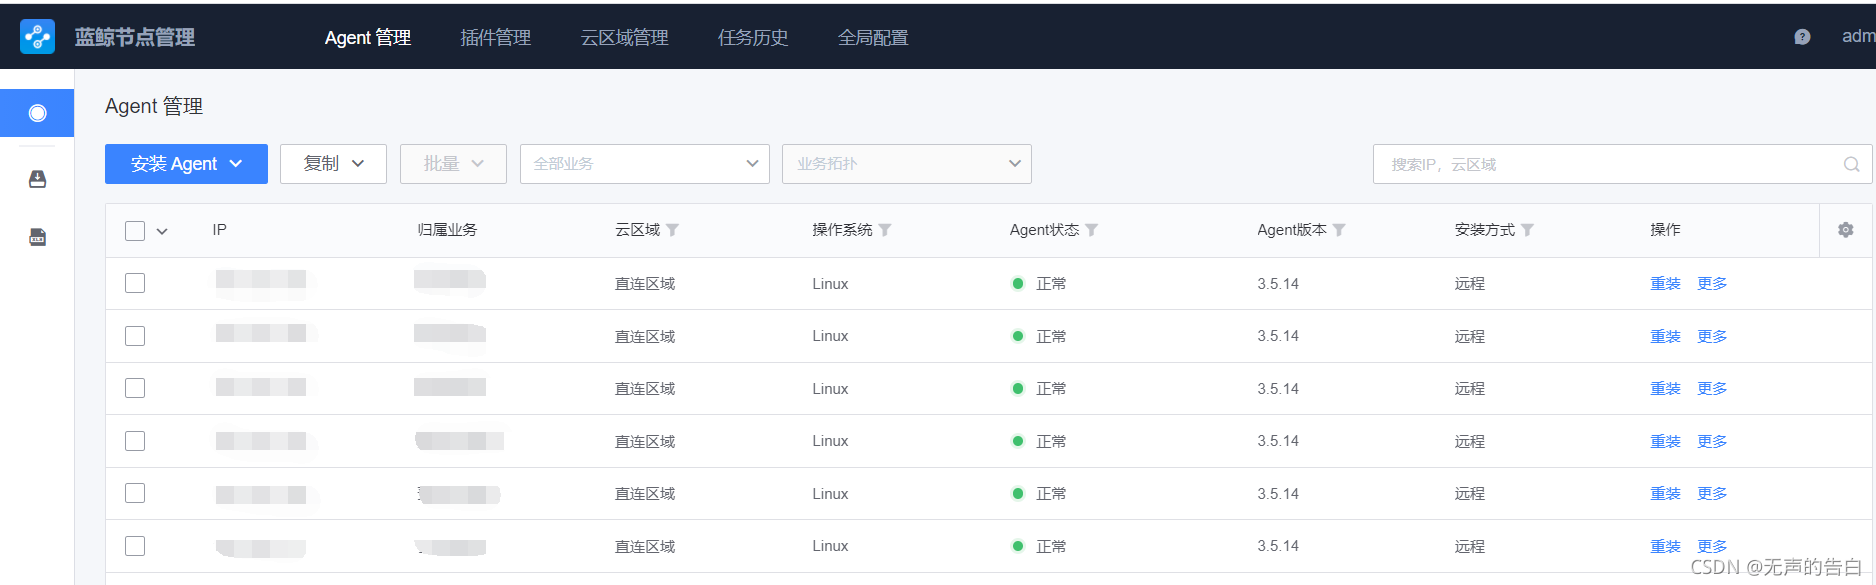Click 重装 in the fifth row
Image resolution: width=1876 pixels, height=585 pixels.
pos(1665,494)
